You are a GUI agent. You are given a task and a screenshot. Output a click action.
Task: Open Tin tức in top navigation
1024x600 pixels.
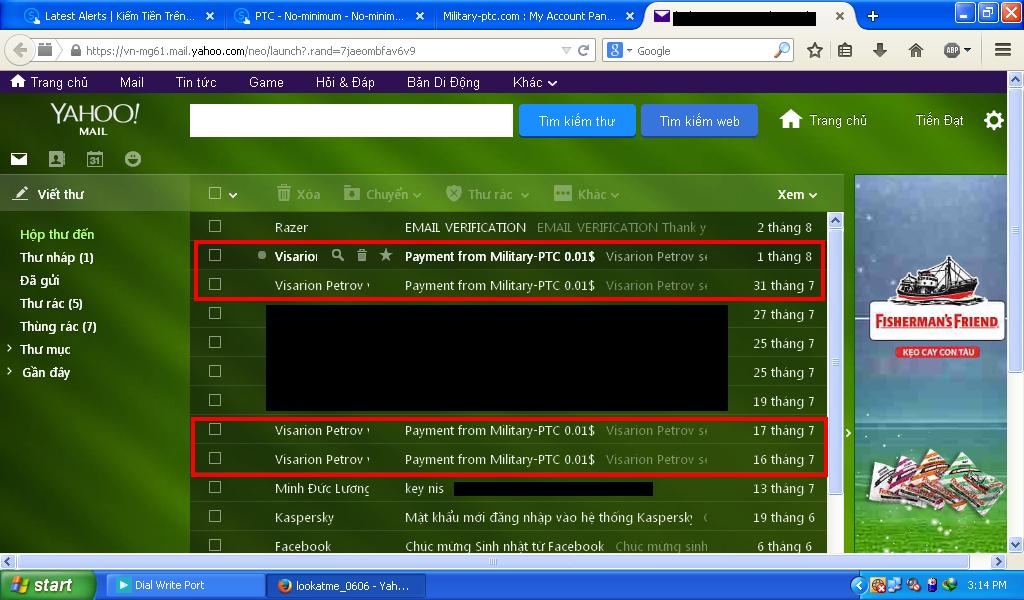click(196, 82)
